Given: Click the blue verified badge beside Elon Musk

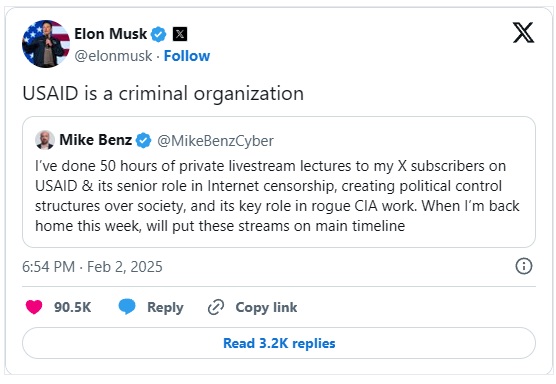Looking at the screenshot, I should [x=159, y=34].
